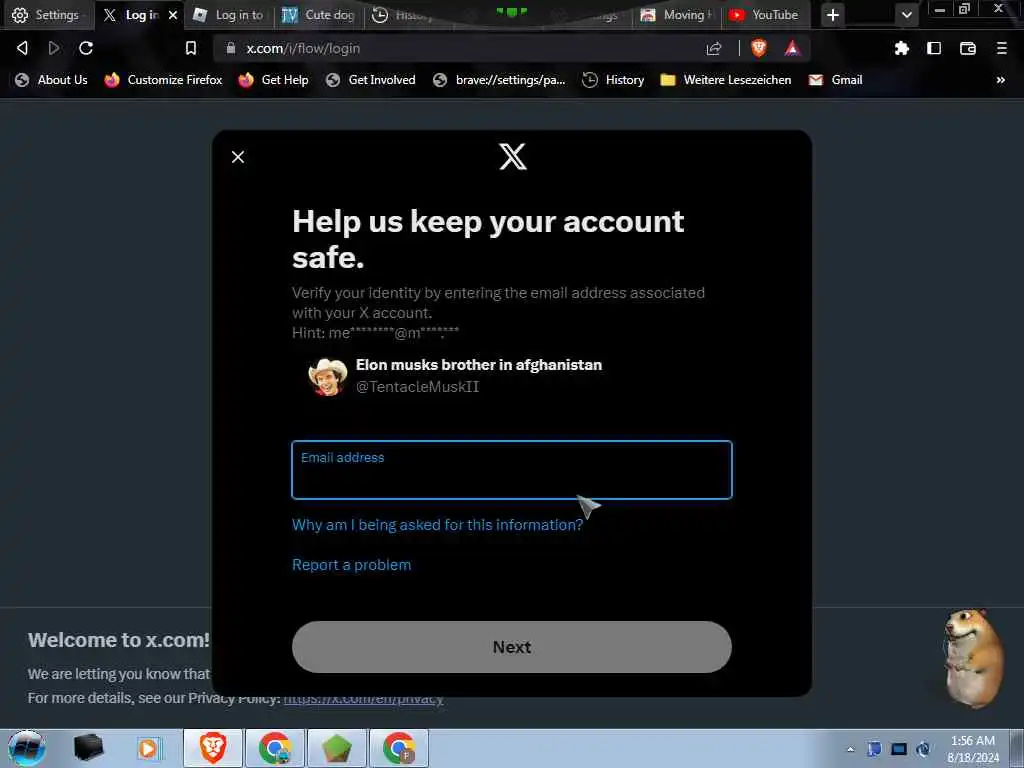Click the Report a problem link
This screenshot has height=768, width=1024.
(x=351, y=565)
